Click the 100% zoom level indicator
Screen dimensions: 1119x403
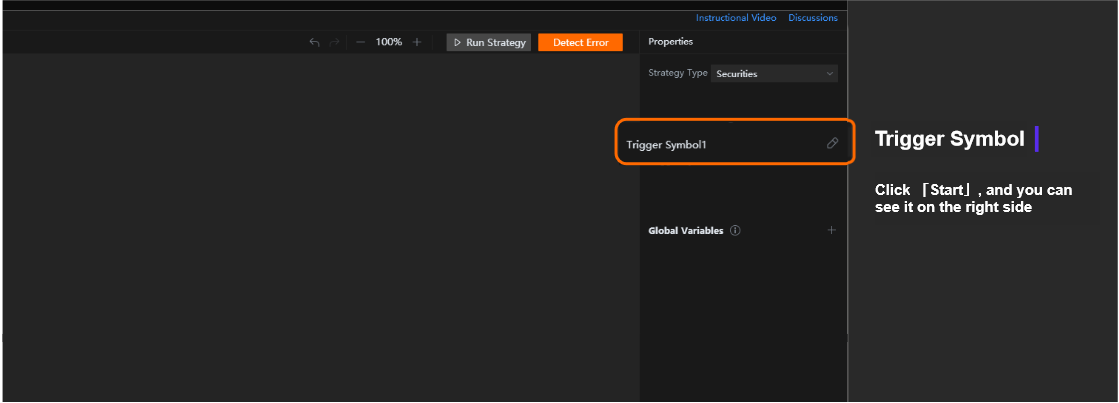pos(389,42)
